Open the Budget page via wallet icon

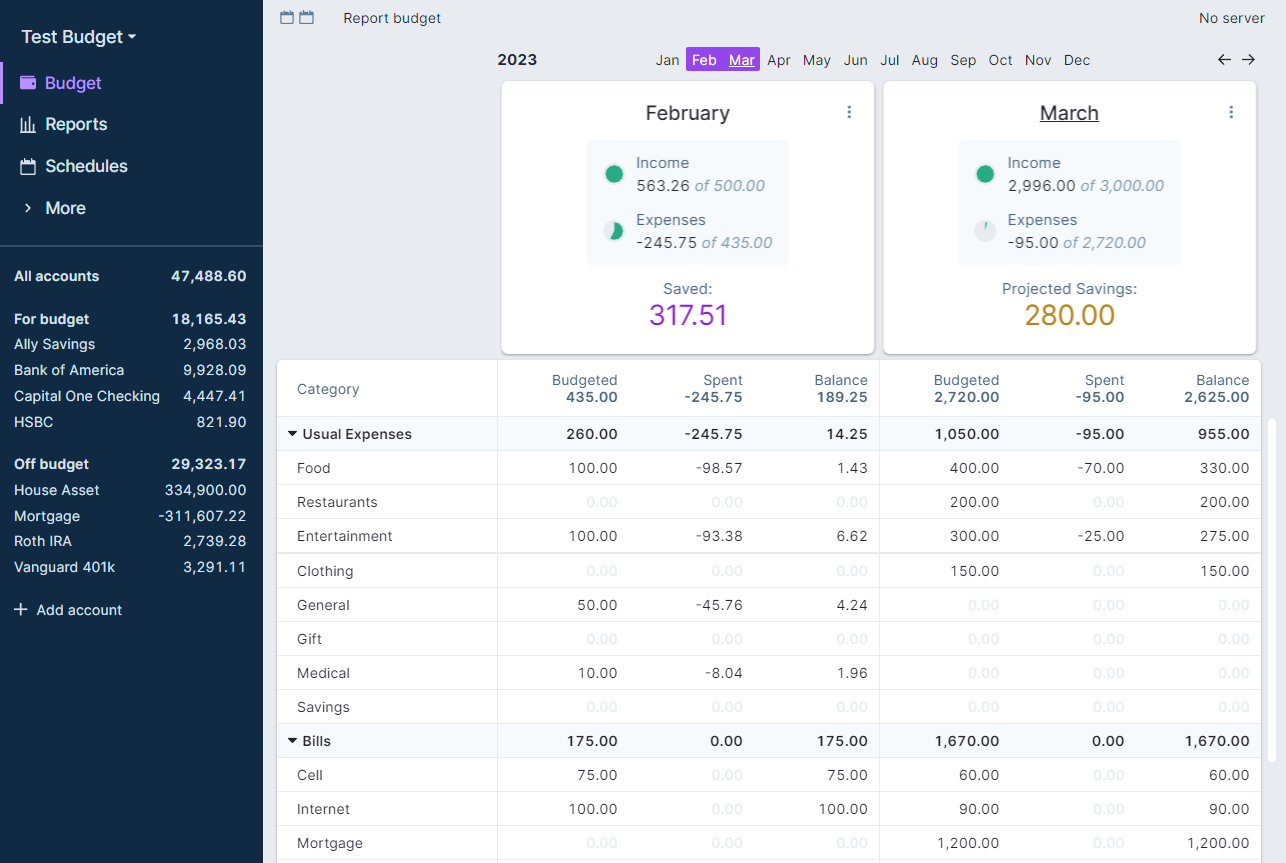[x=28, y=83]
